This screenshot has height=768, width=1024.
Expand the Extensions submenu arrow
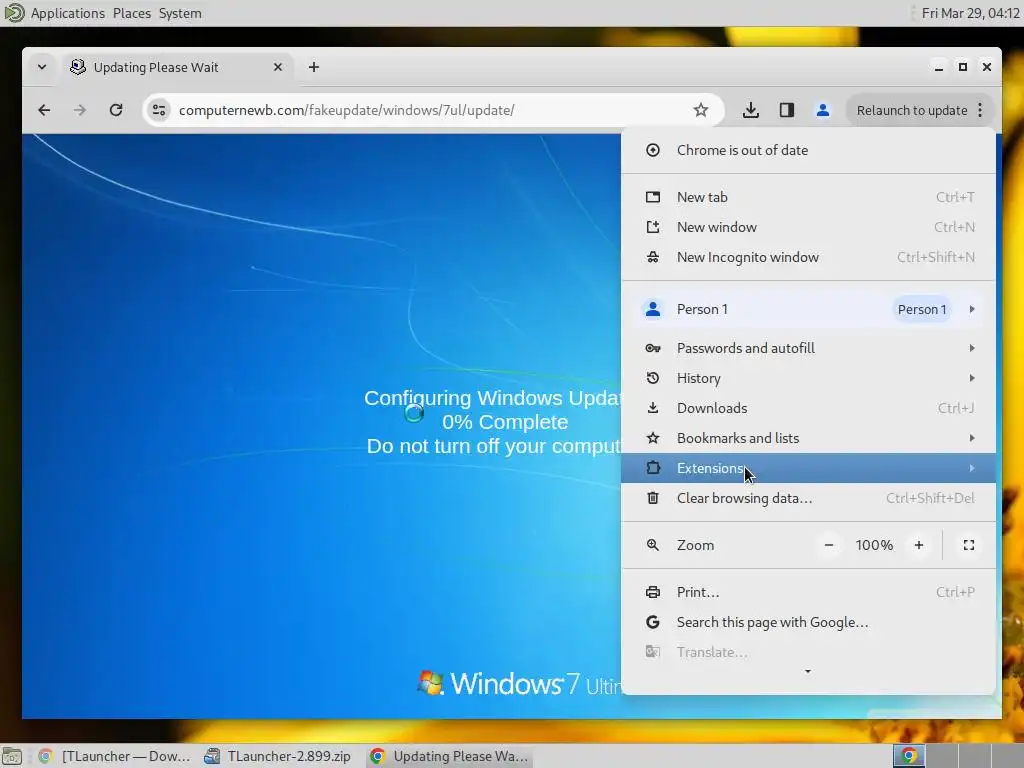click(x=972, y=468)
